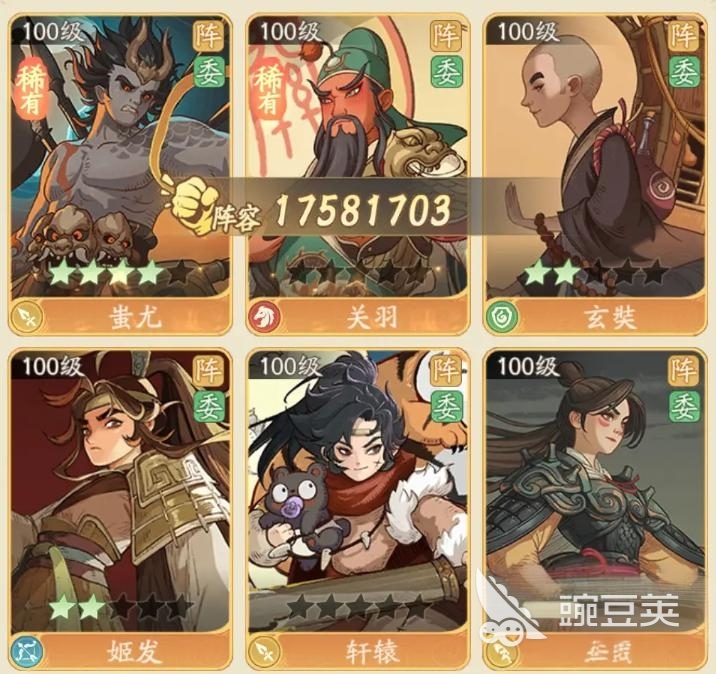Click the gold 阵 badge on 玄奘's card

tap(684, 36)
